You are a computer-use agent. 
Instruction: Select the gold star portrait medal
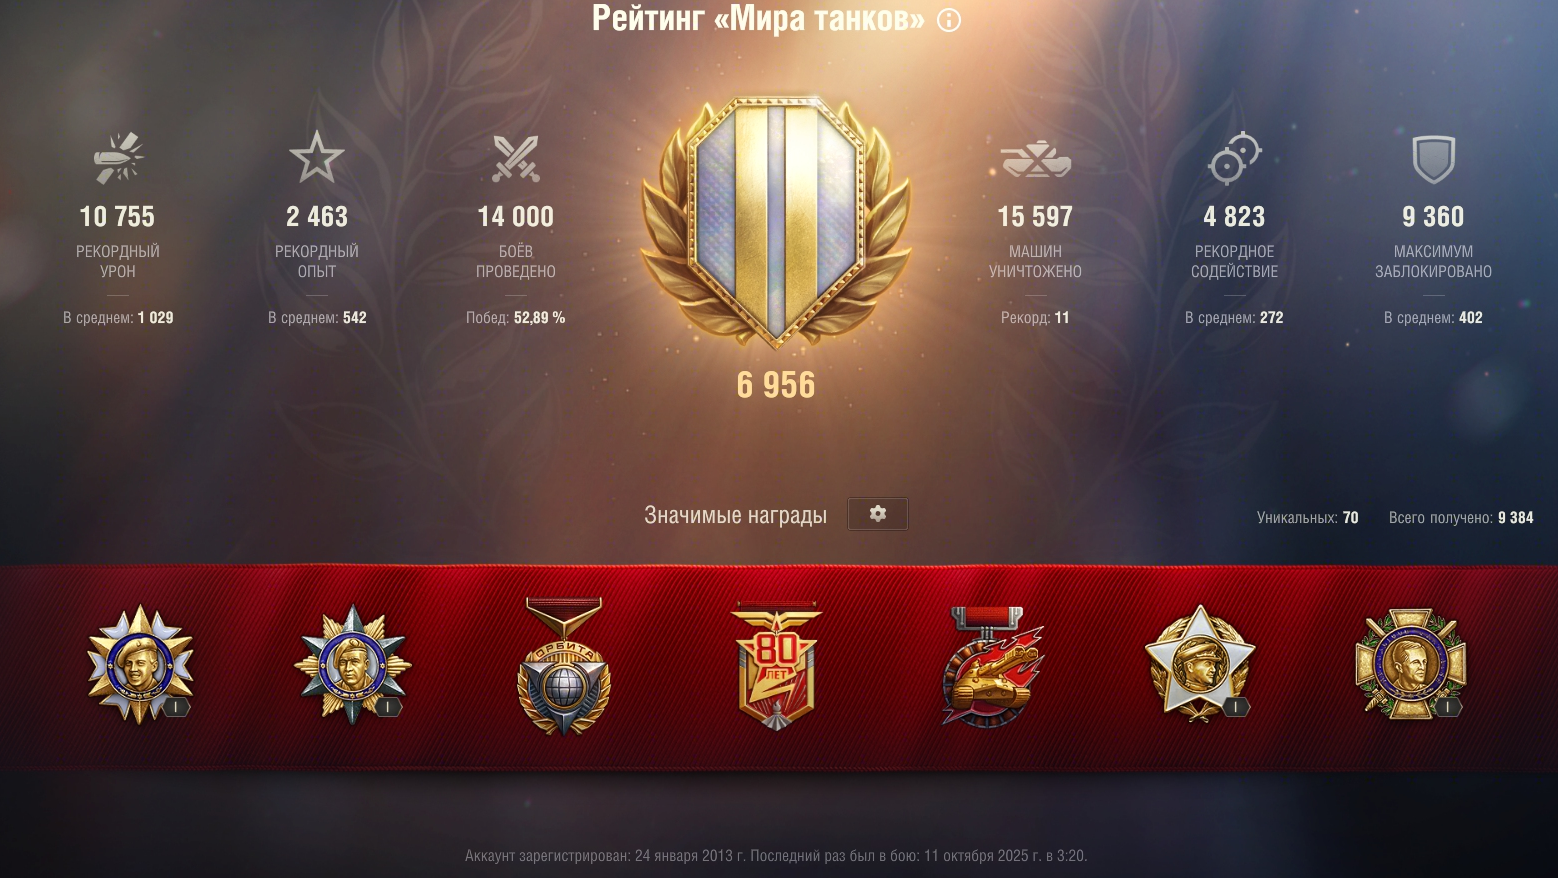pyautogui.click(x=1200, y=663)
